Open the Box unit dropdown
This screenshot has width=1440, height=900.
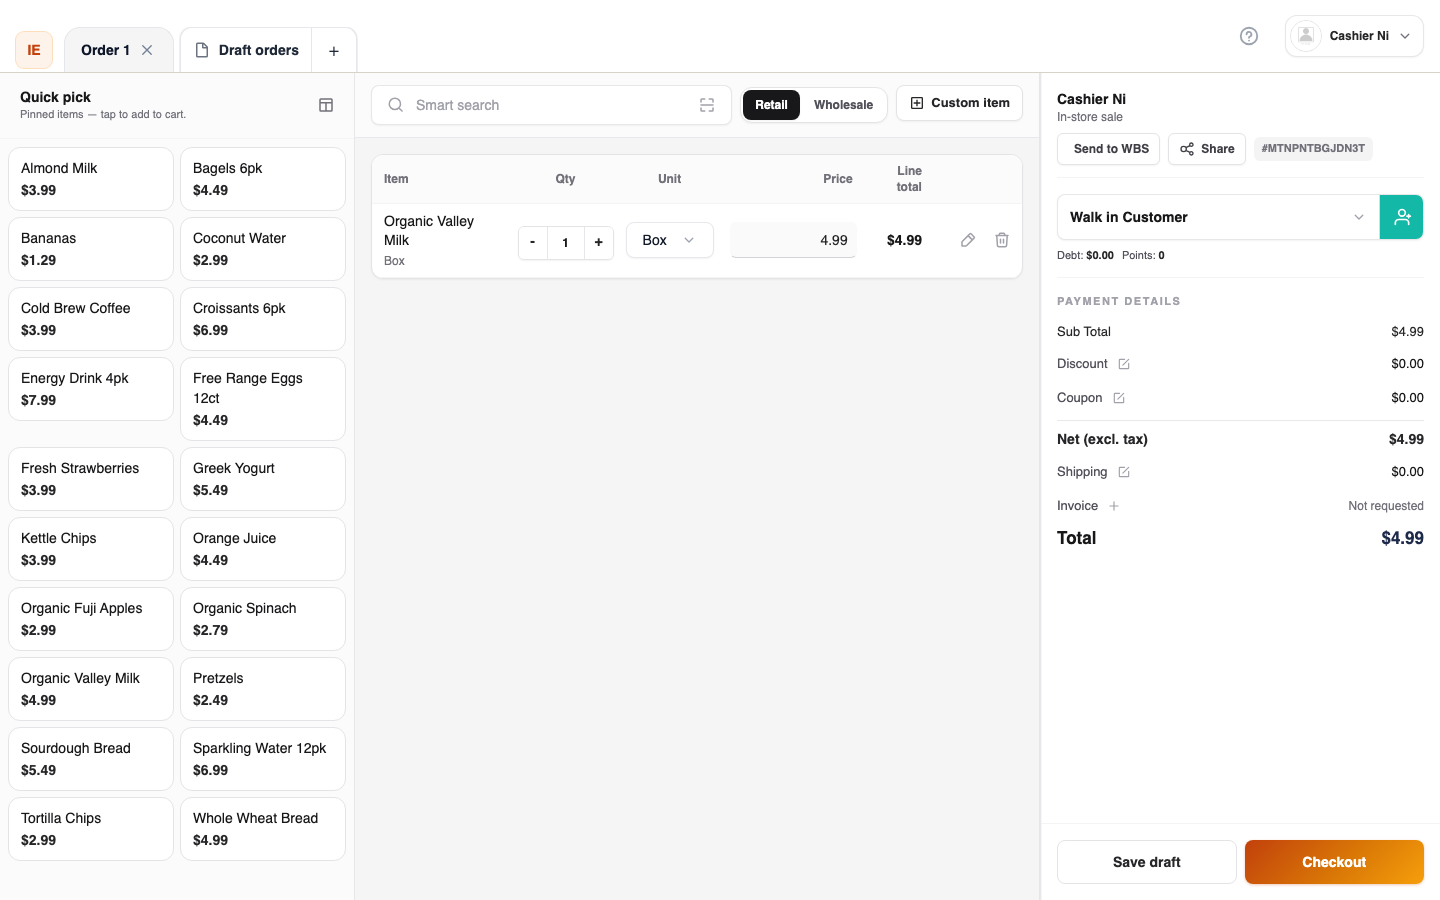(670, 240)
